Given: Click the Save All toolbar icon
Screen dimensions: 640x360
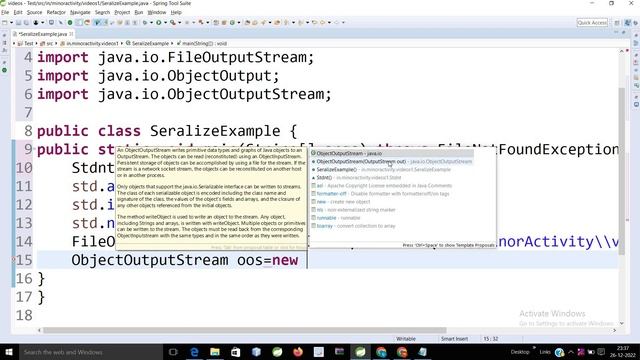Looking at the screenshot, I should pyautogui.click(x=26, y=22).
